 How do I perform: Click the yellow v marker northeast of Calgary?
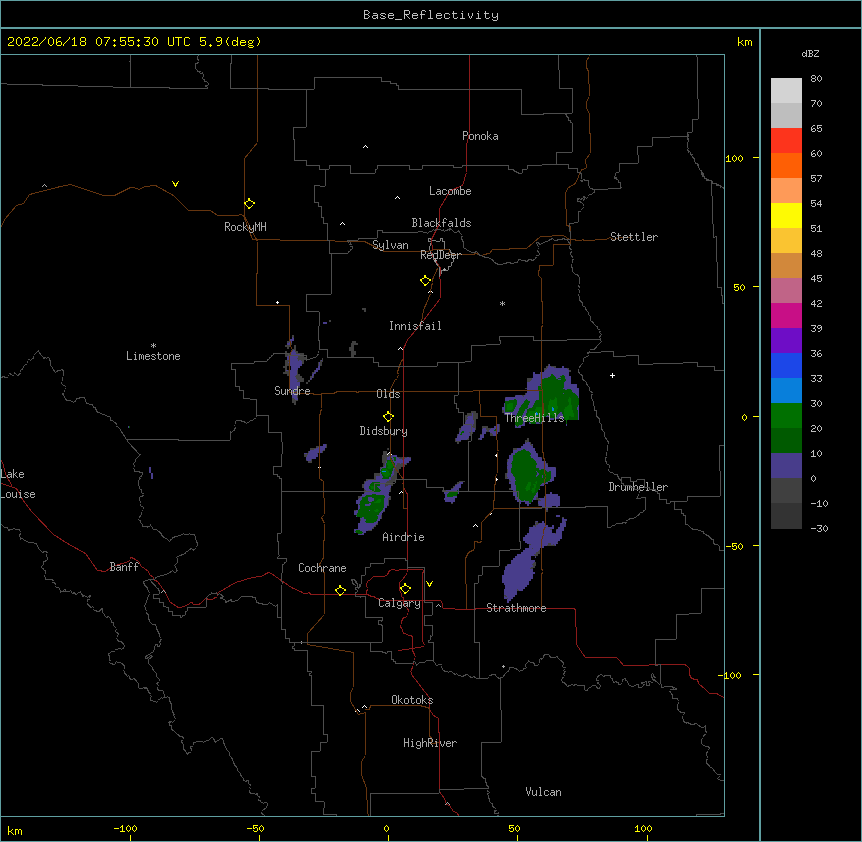[x=429, y=584]
